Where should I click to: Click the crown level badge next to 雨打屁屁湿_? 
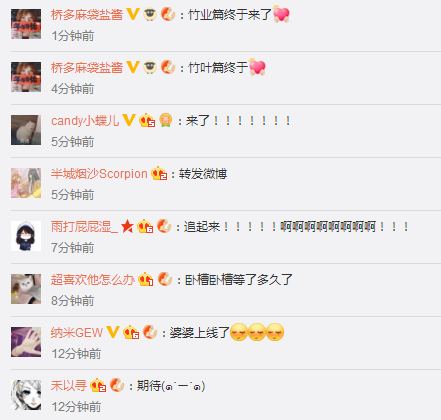tap(145, 227)
